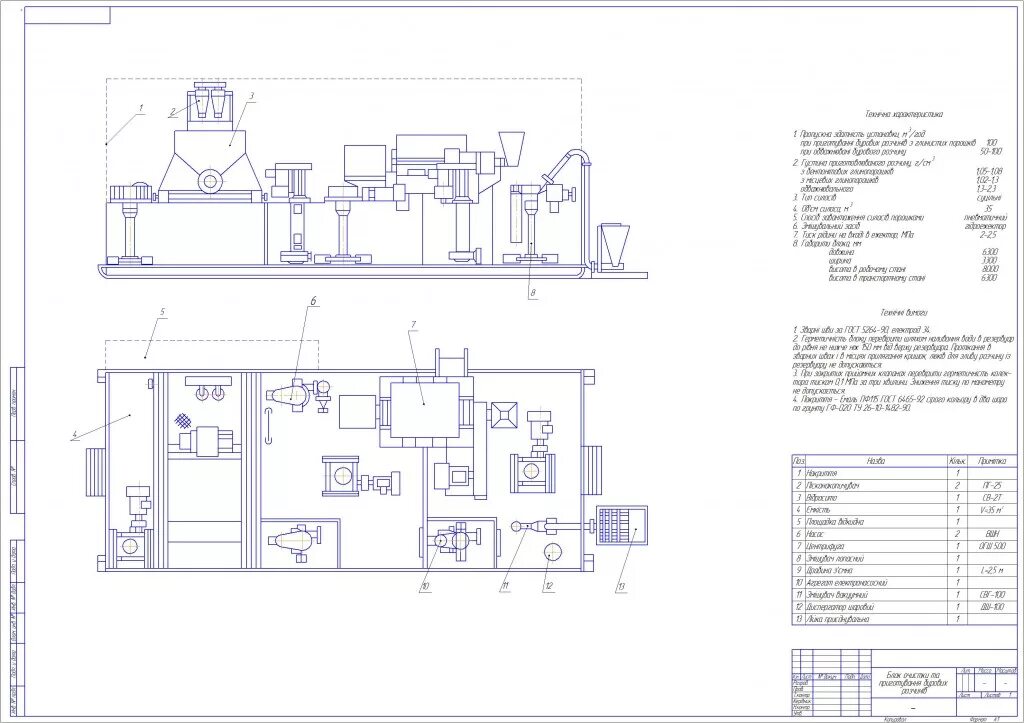
Task: Click the 'Технічна характеристика' heading
Action: point(904,114)
